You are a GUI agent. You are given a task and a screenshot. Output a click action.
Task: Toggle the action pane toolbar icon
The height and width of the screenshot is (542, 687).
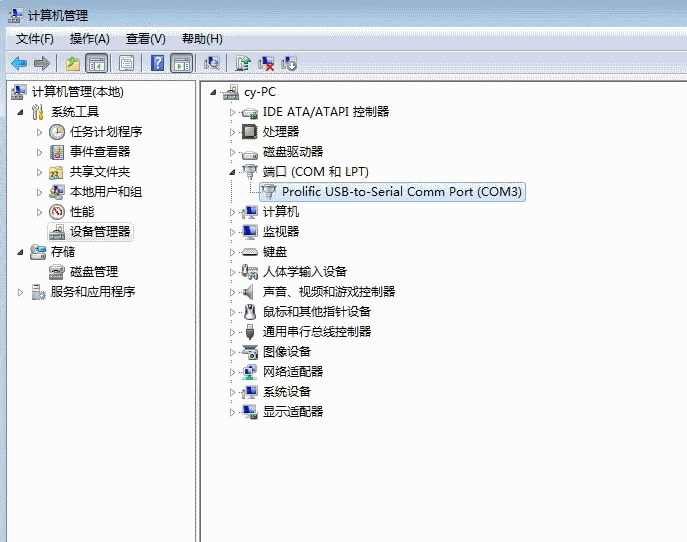(x=182, y=64)
